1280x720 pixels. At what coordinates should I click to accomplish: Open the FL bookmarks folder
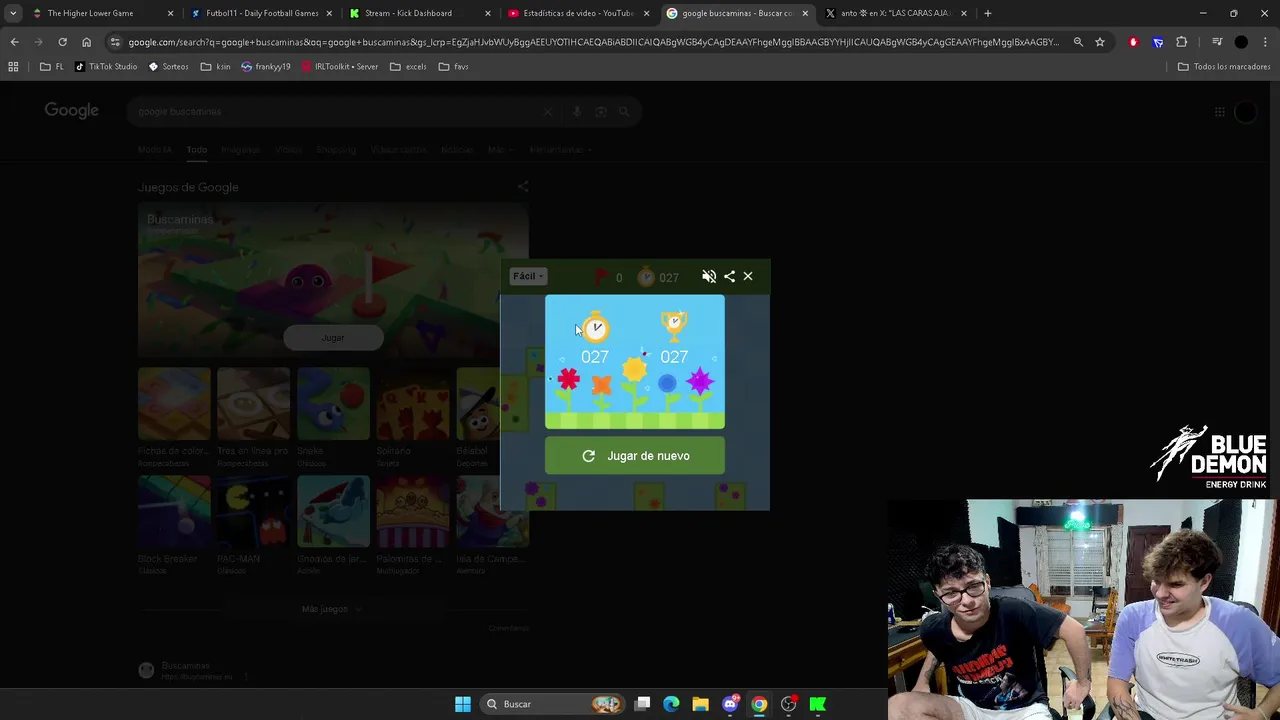coord(52,66)
